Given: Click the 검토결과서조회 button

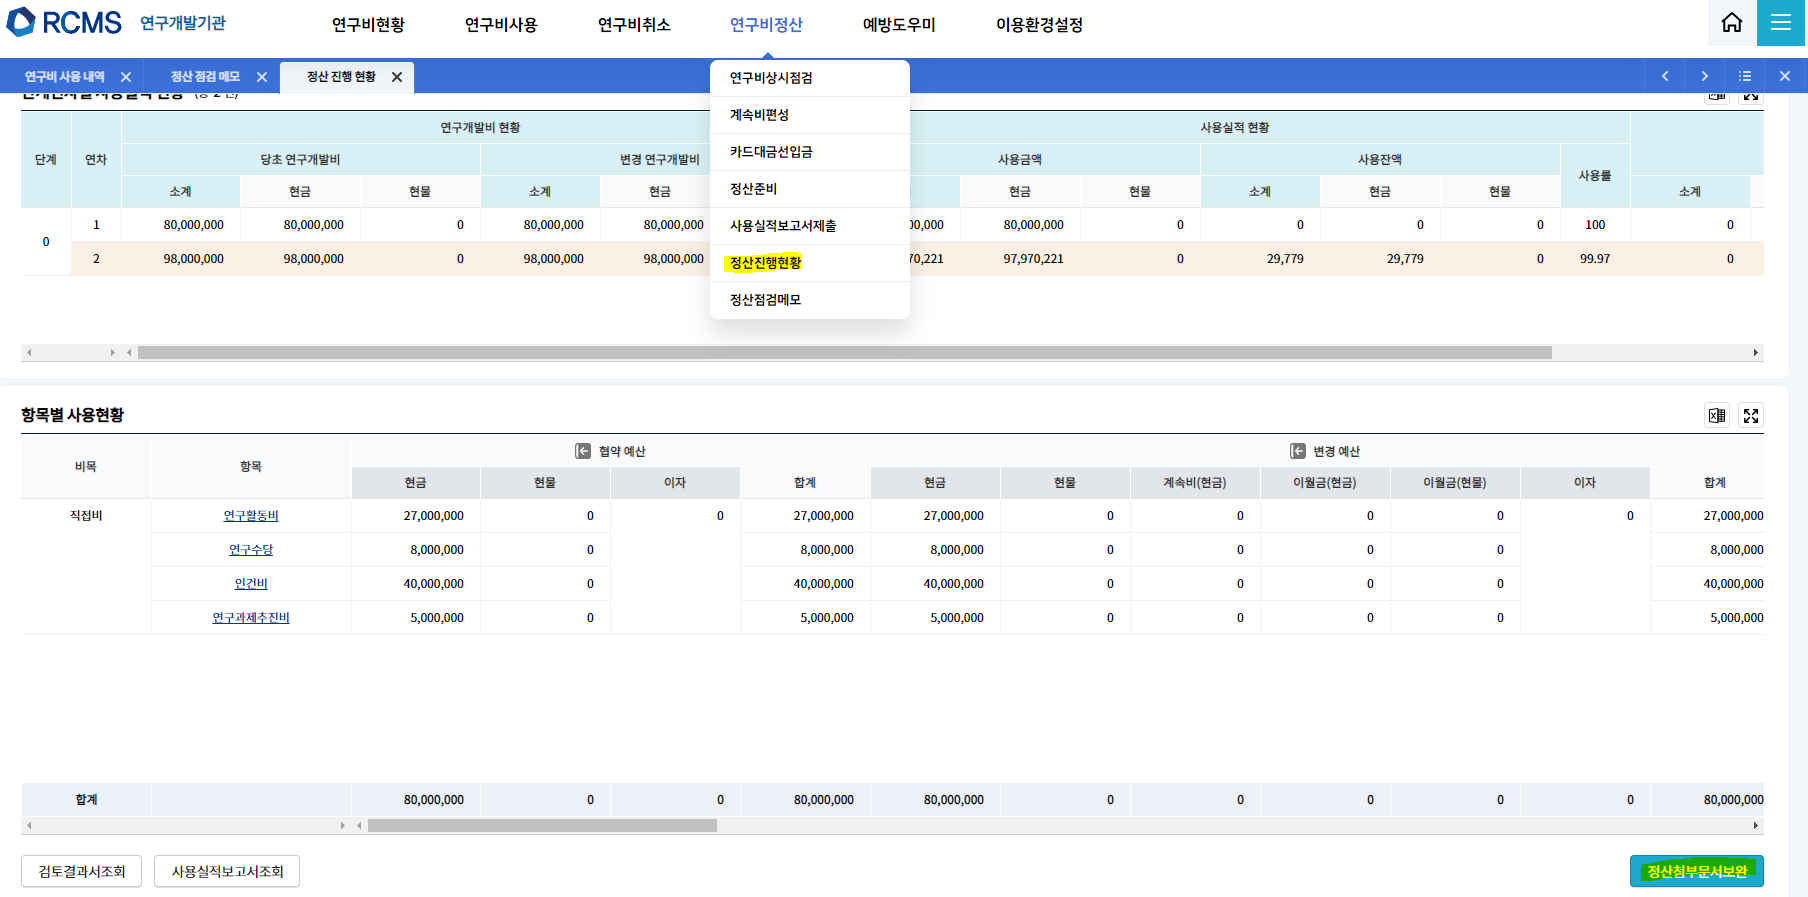Looking at the screenshot, I should (x=81, y=871).
